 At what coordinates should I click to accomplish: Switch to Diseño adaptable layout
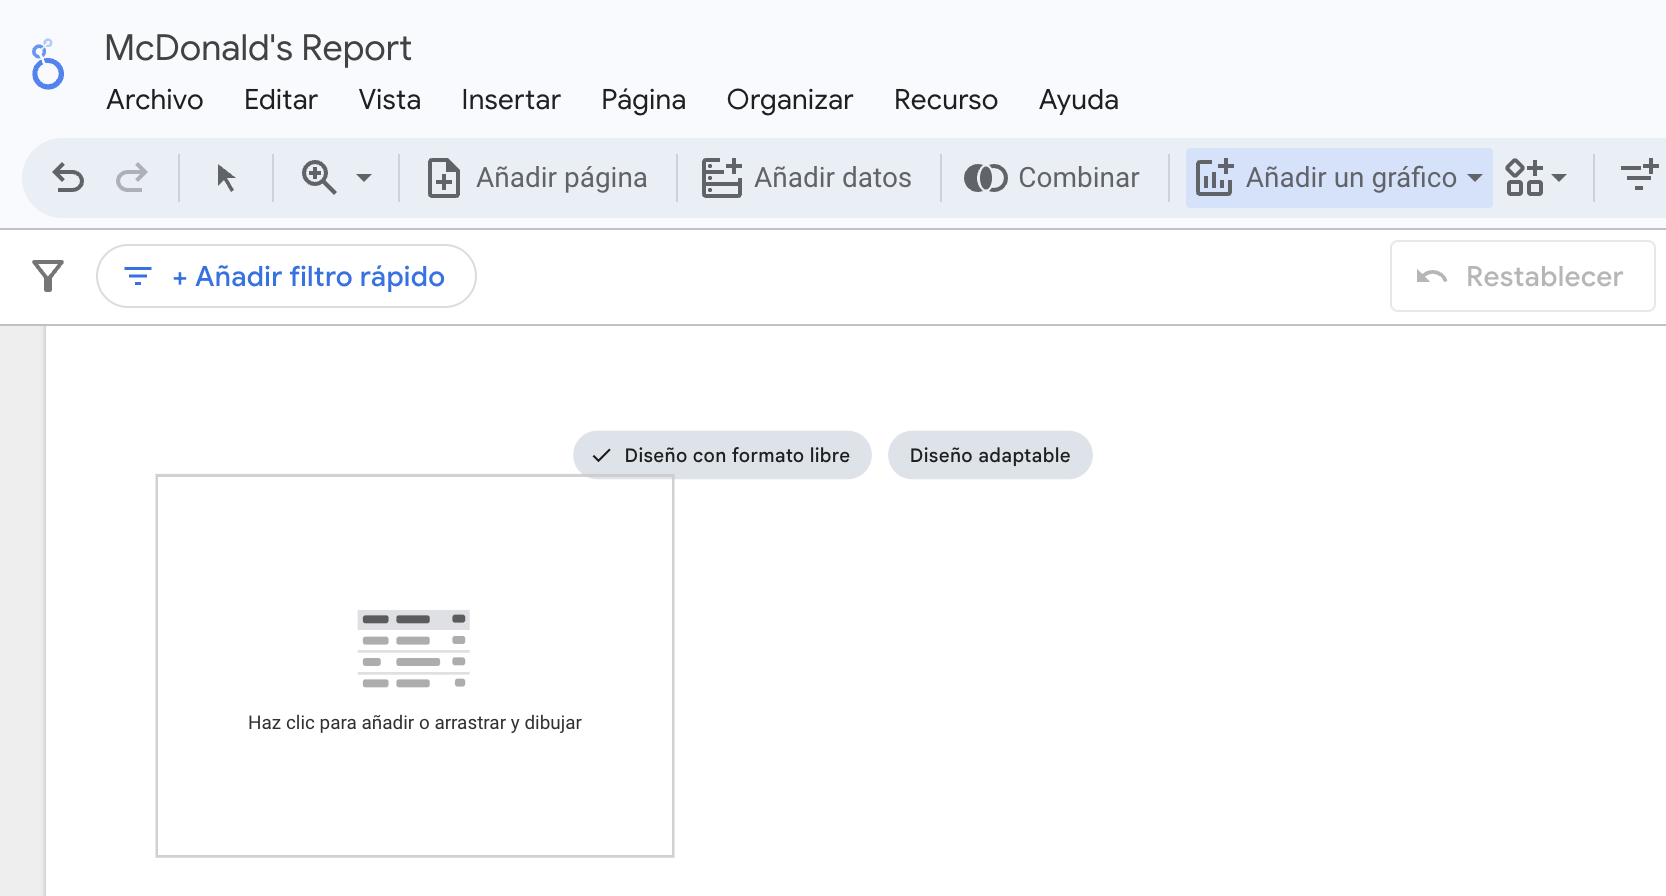click(990, 455)
